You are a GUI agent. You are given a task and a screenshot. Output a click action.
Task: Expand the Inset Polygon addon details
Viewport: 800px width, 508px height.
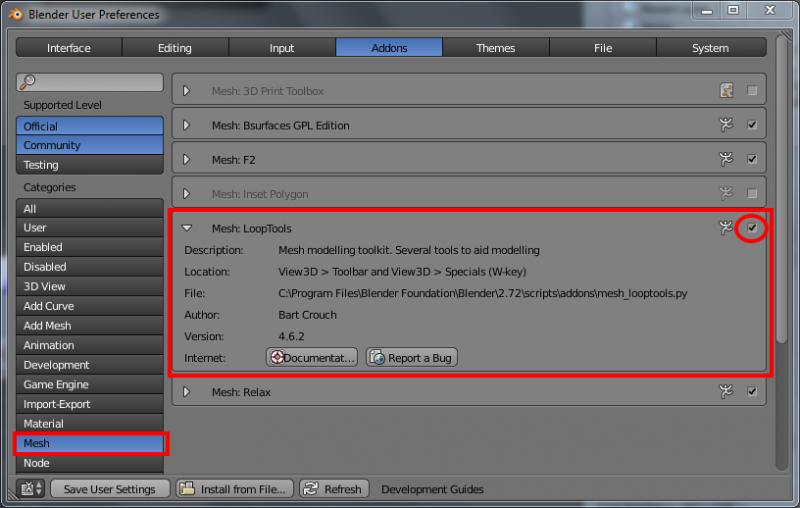(x=187, y=194)
